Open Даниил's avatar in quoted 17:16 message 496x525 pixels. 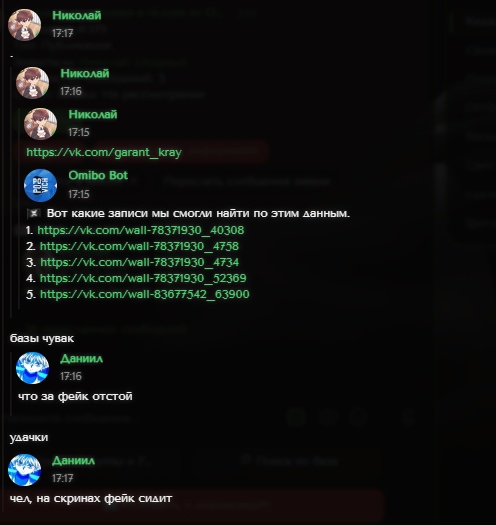pyautogui.click(x=32, y=368)
